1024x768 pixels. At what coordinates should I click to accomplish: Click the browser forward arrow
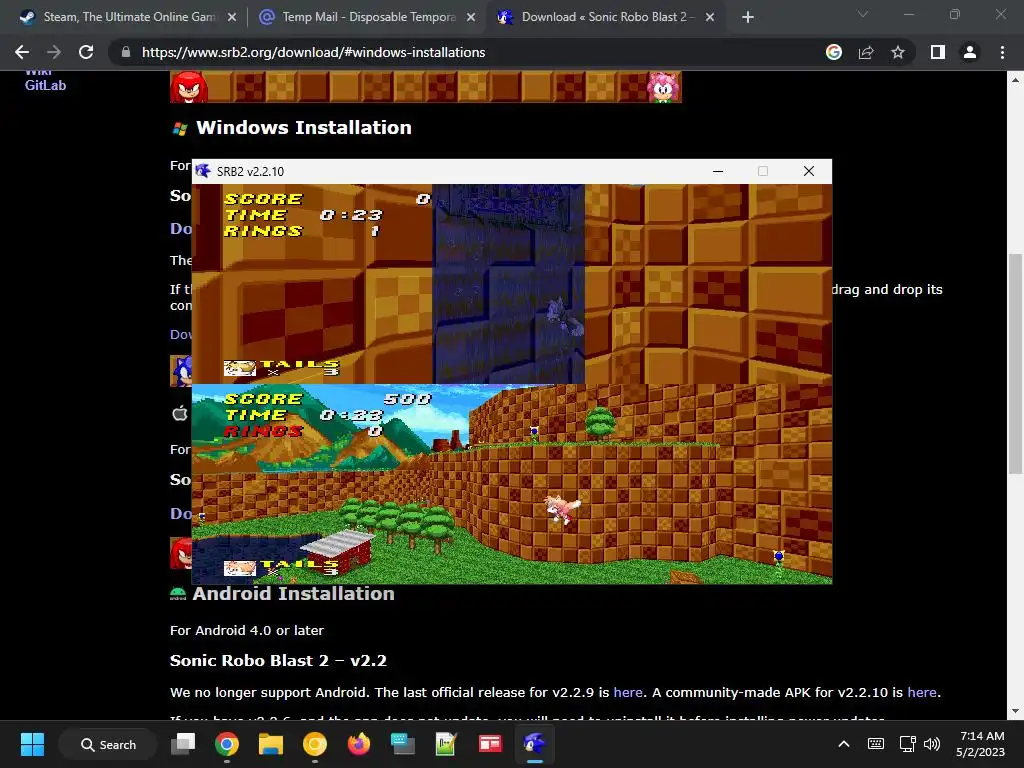(x=54, y=52)
